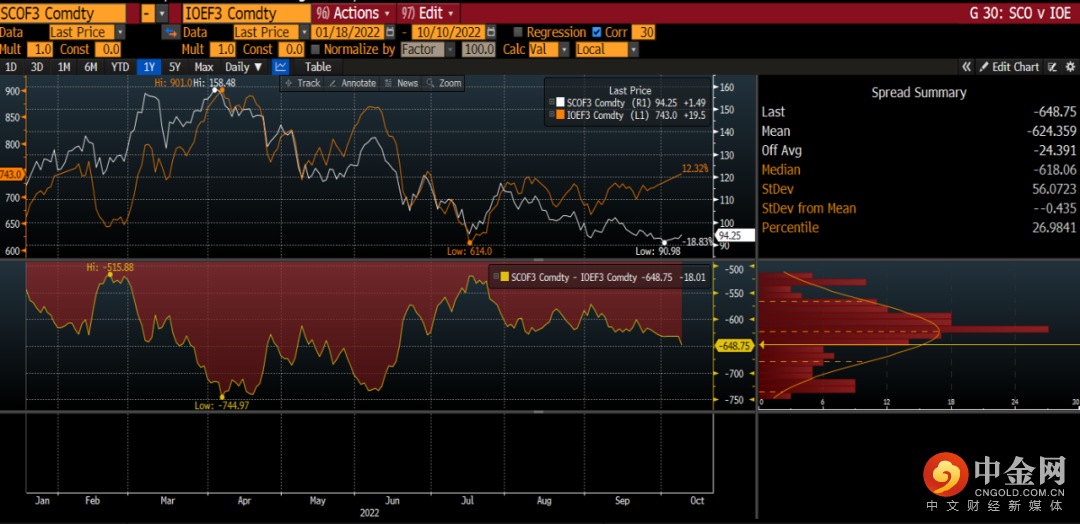Click the IOEF3 Comdty security field
This screenshot has height=524, width=1080.
(246, 13)
